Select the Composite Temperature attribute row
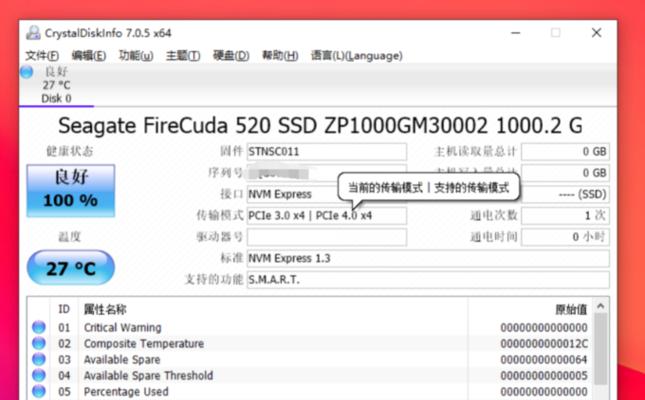Image resolution: width=645 pixels, height=400 pixels. pyautogui.click(x=311, y=344)
